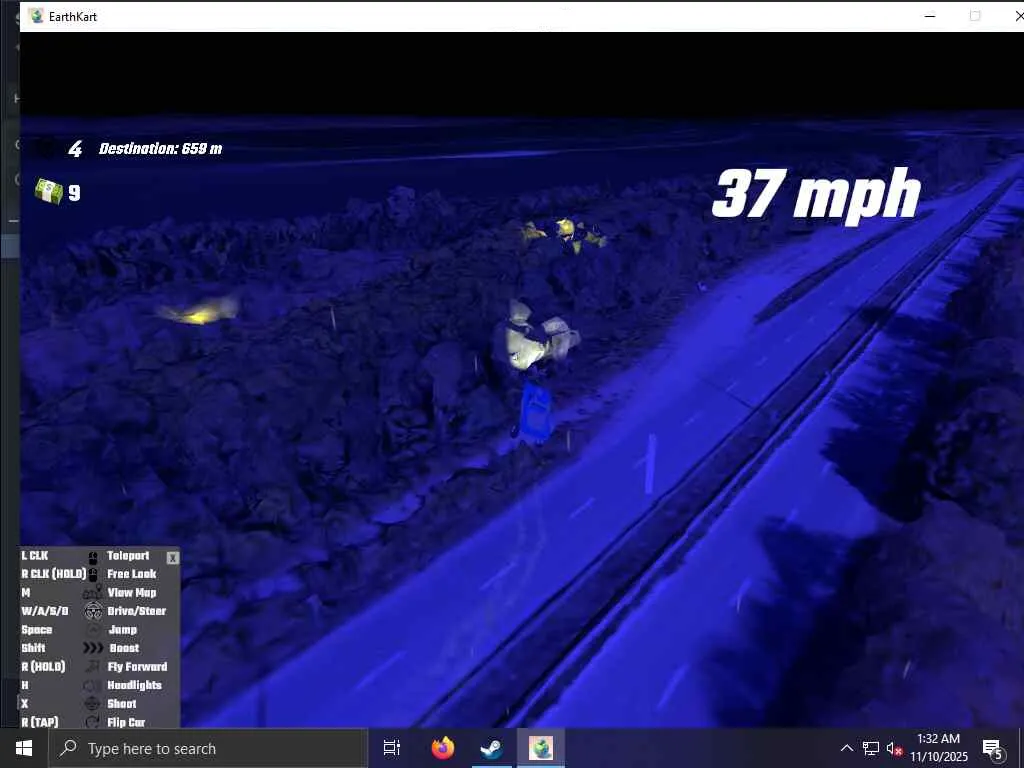Click the EarthKart taskbar icon
The width and height of the screenshot is (1024, 768).
(x=541, y=748)
